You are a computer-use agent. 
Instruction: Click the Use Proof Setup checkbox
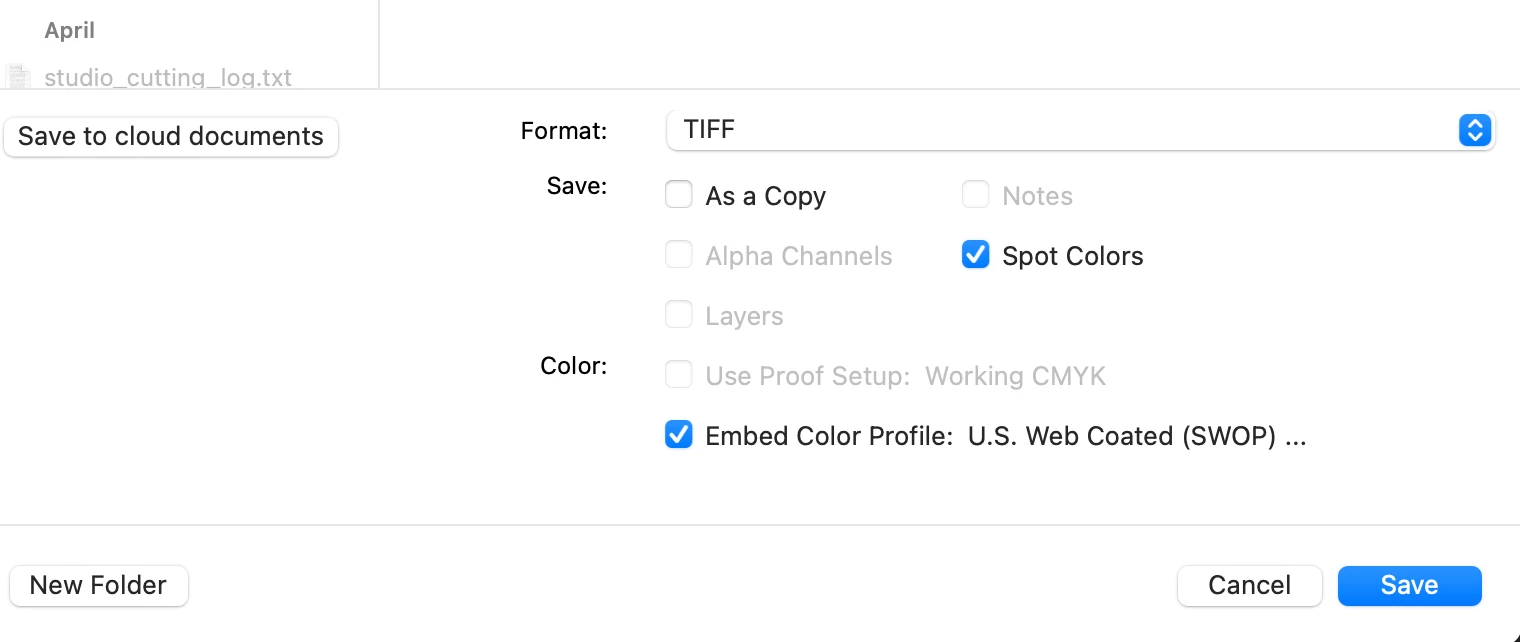pos(679,375)
